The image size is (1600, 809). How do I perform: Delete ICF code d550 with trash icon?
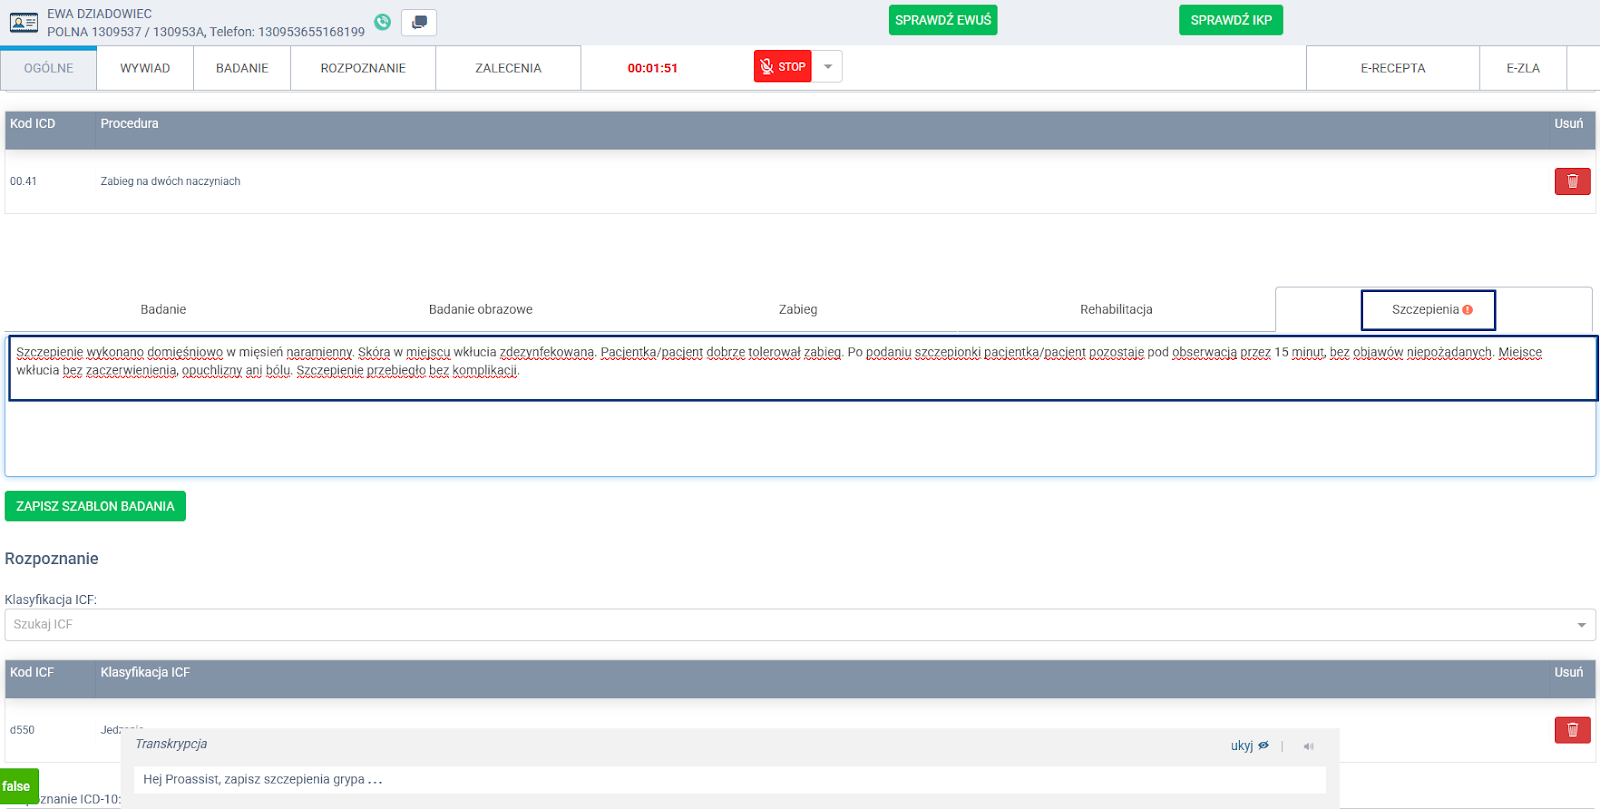tap(1572, 730)
